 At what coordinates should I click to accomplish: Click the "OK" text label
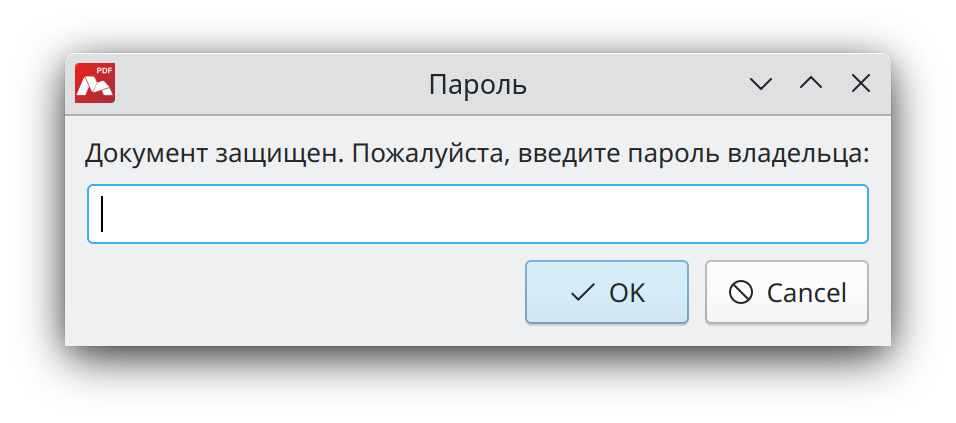627,293
